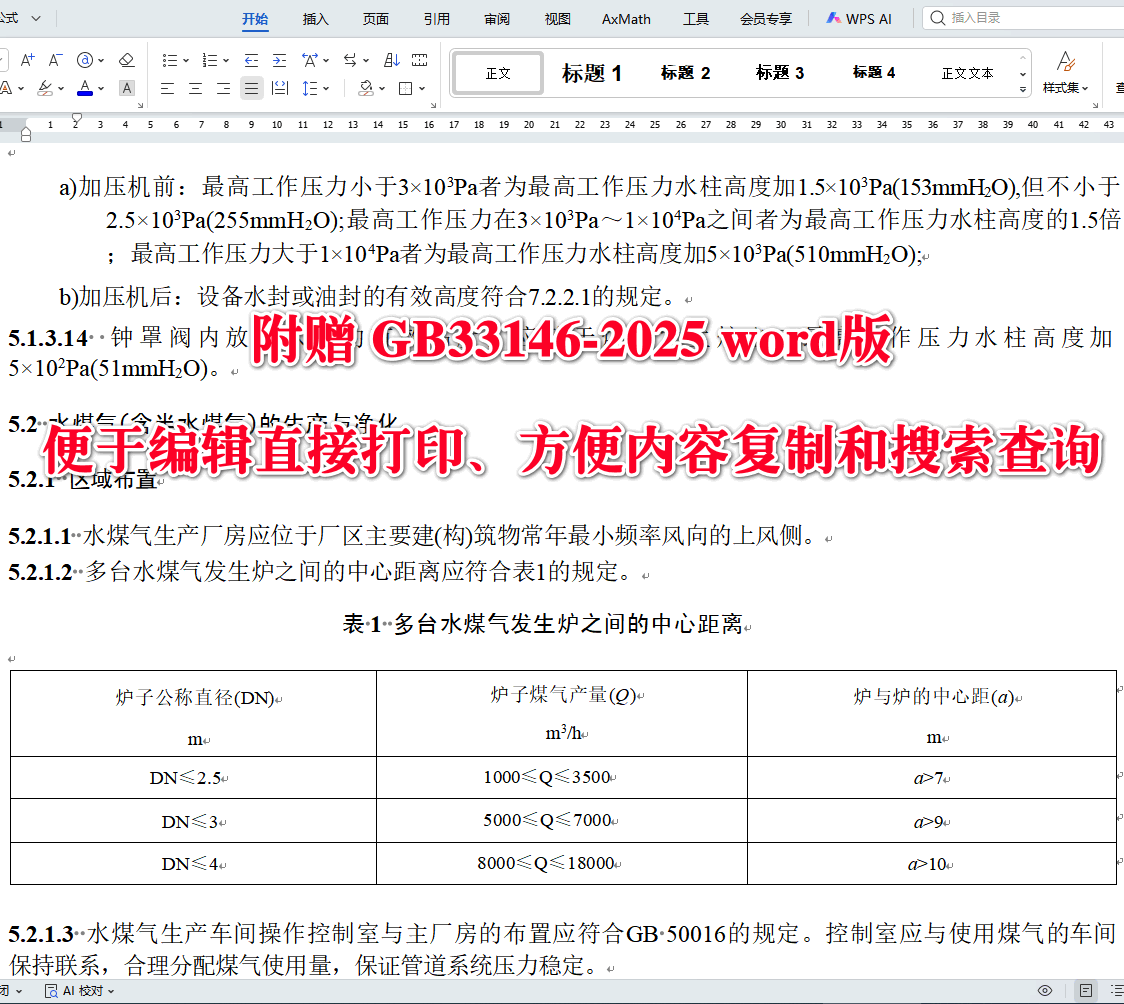This screenshot has height=1004, width=1124.
Task: Apply the numbered list icon
Action: click(211, 59)
